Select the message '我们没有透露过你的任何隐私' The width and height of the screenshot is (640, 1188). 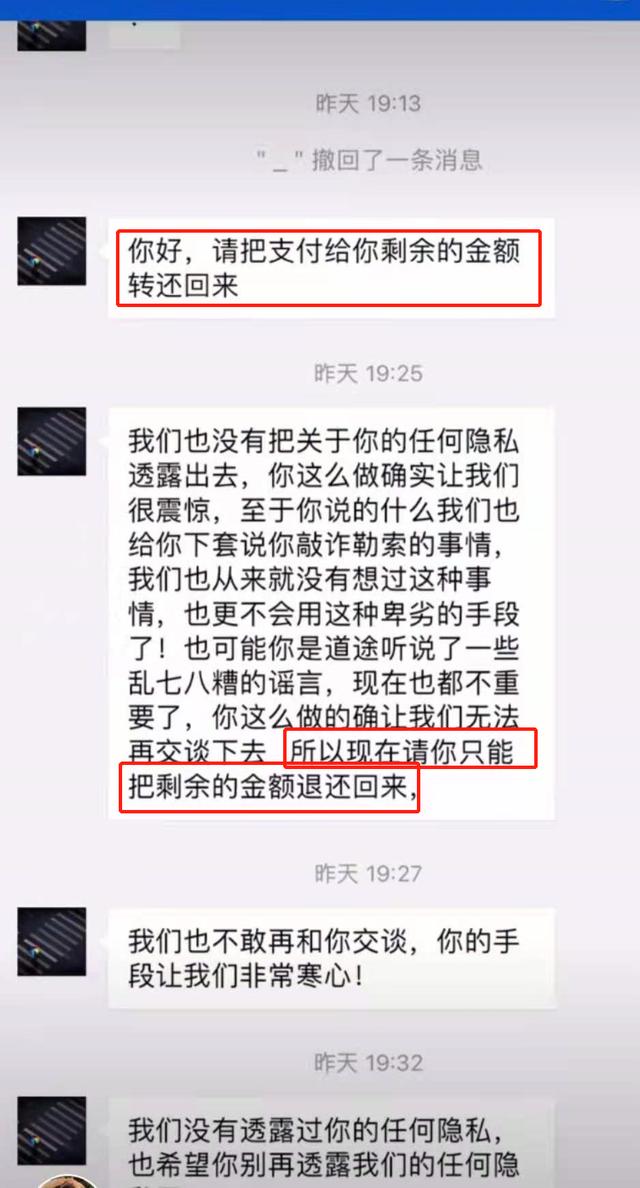click(331, 1143)
